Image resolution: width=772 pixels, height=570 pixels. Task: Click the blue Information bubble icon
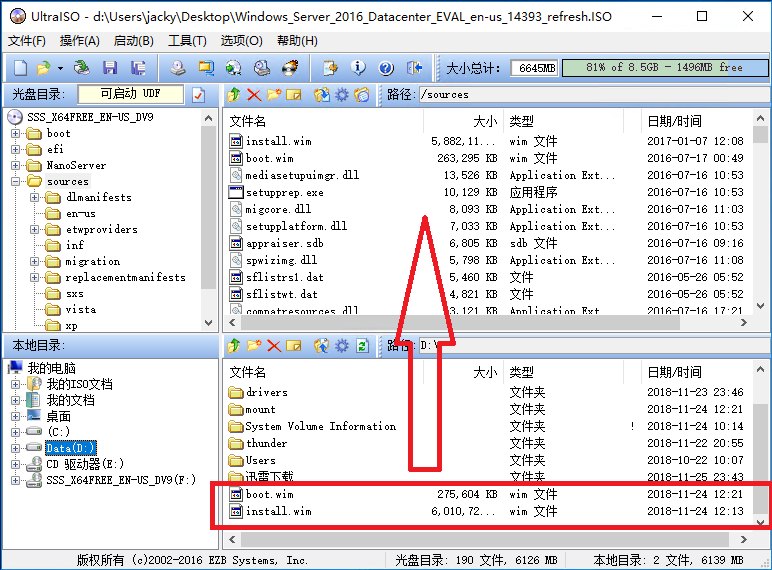[358, 67]
